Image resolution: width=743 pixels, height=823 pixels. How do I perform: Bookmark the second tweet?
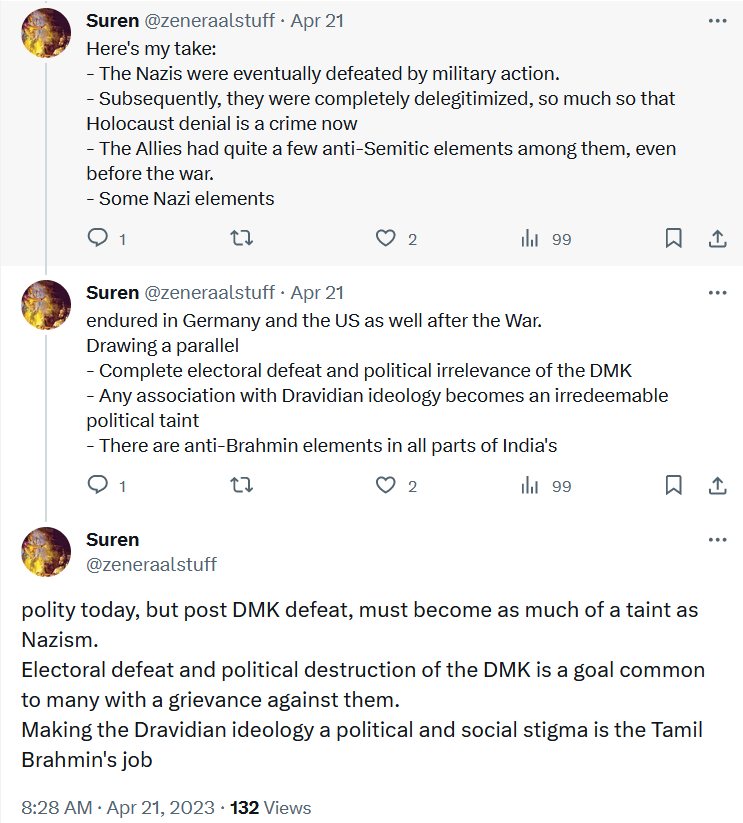coord(674,485)
